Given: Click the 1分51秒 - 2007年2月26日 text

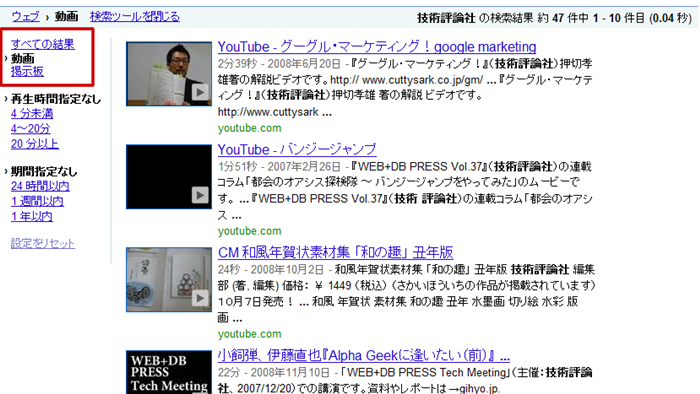Looking at the screenshot, I should pyautogui.click(x=279, y=167).
